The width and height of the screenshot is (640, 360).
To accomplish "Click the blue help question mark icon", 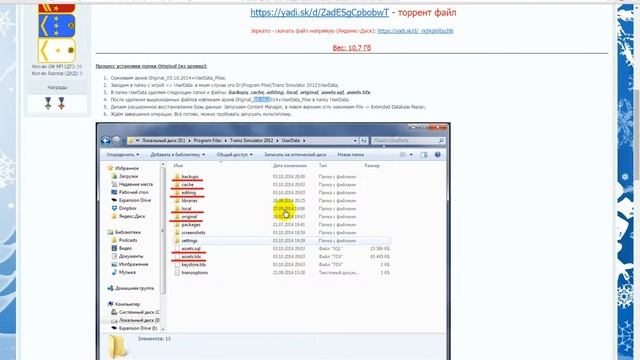I will pyautogui.click(x=438, y=155).
